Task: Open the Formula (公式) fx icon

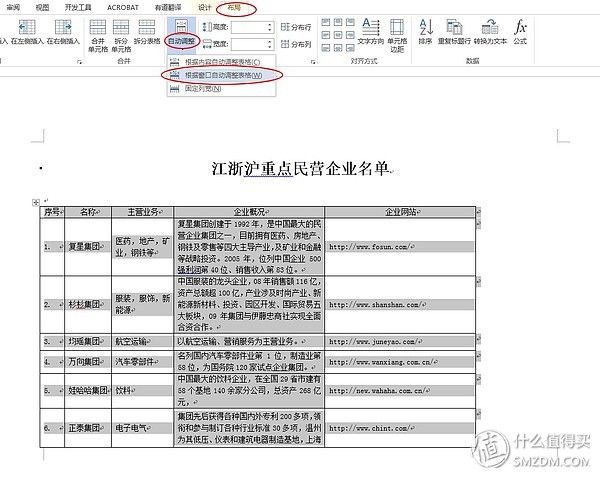Action: coord(520,27)
